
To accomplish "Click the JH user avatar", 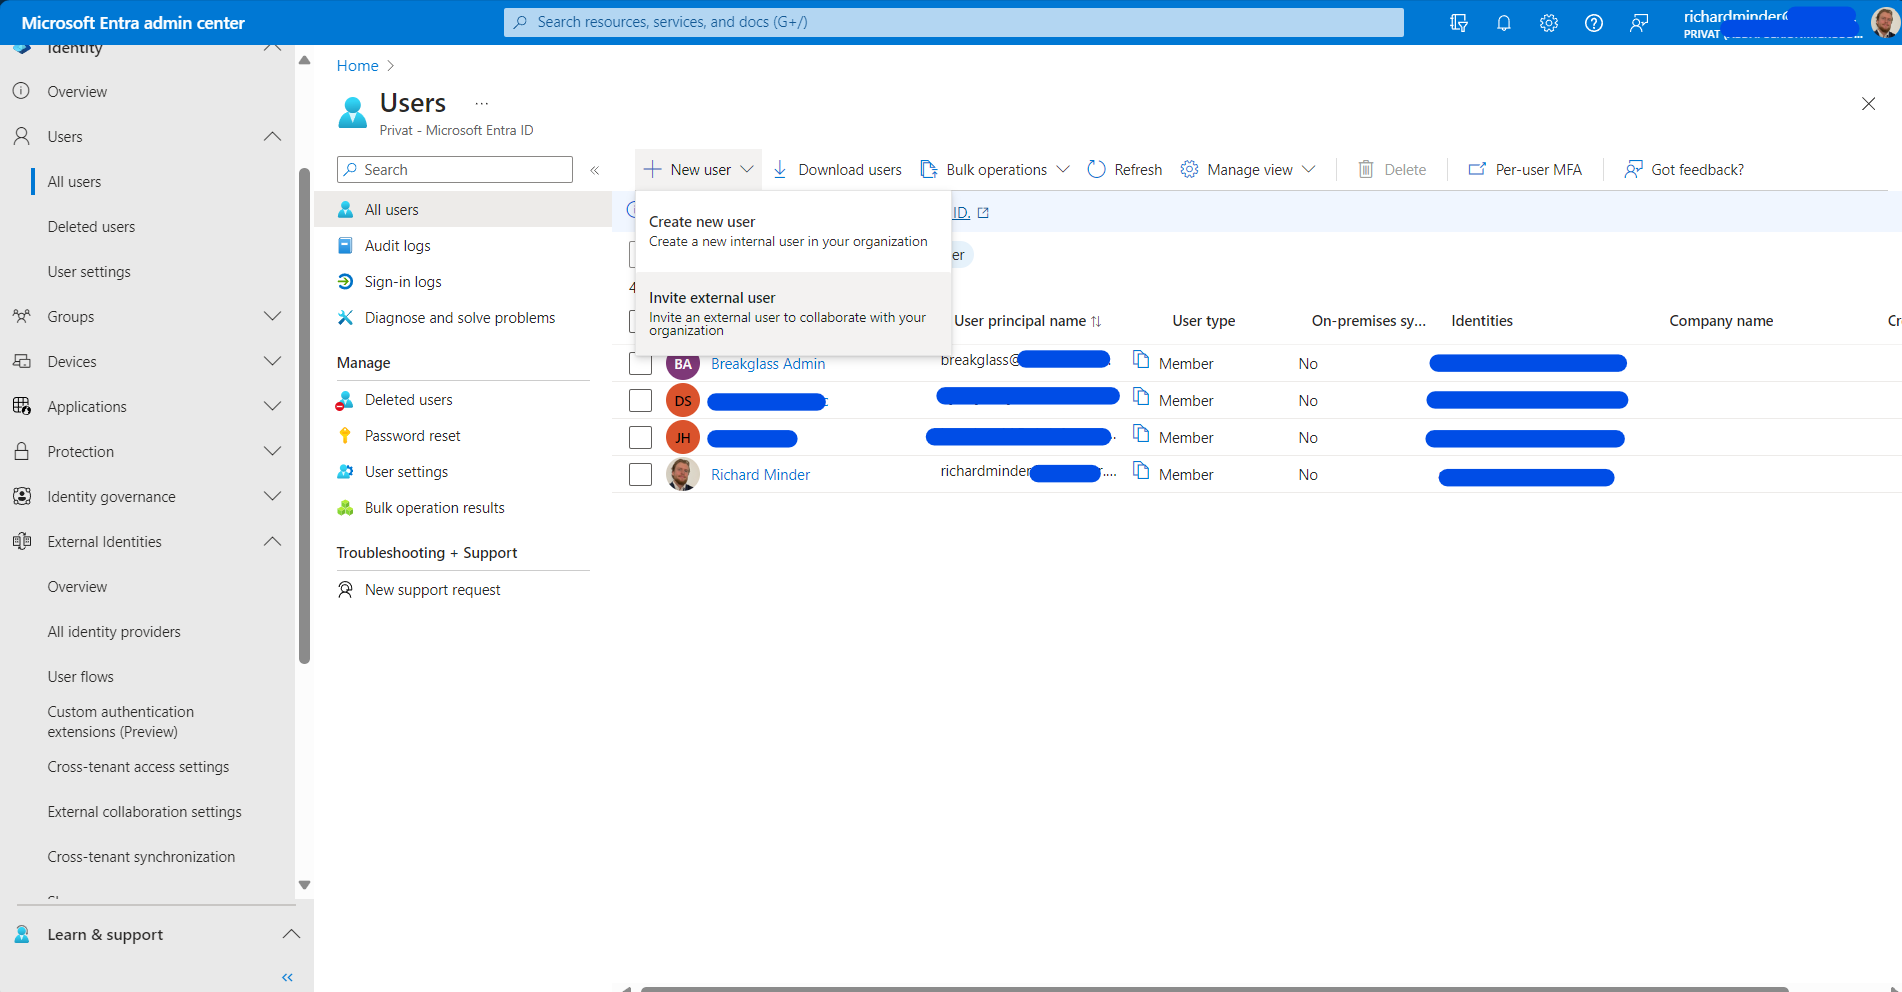I will pos(683,438).
